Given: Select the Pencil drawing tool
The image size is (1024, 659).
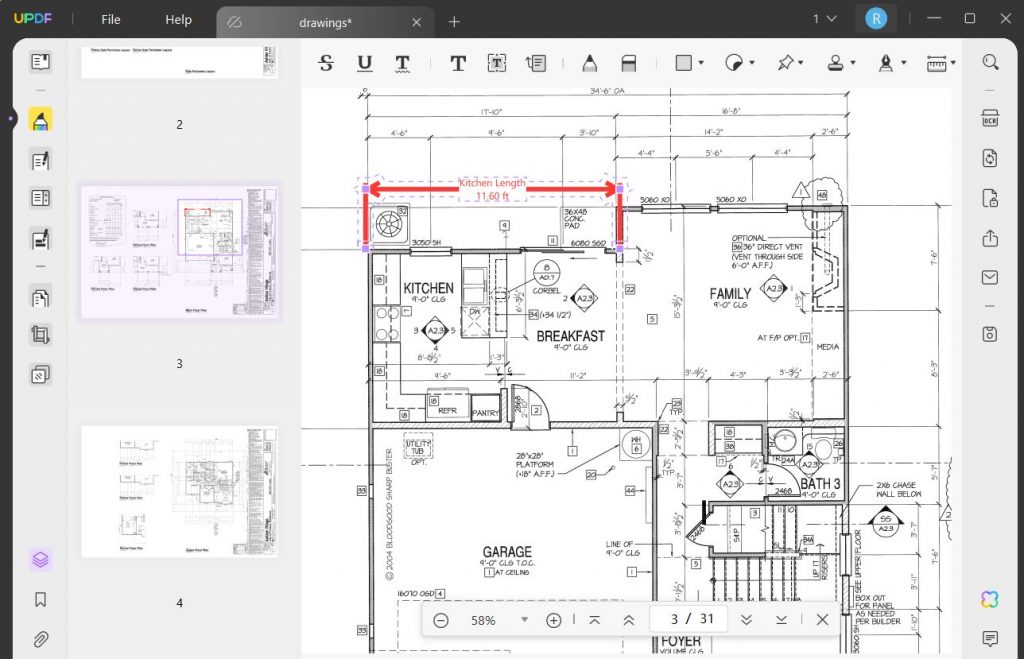Looking at the screenshot, I should click(x=589, y=62).
